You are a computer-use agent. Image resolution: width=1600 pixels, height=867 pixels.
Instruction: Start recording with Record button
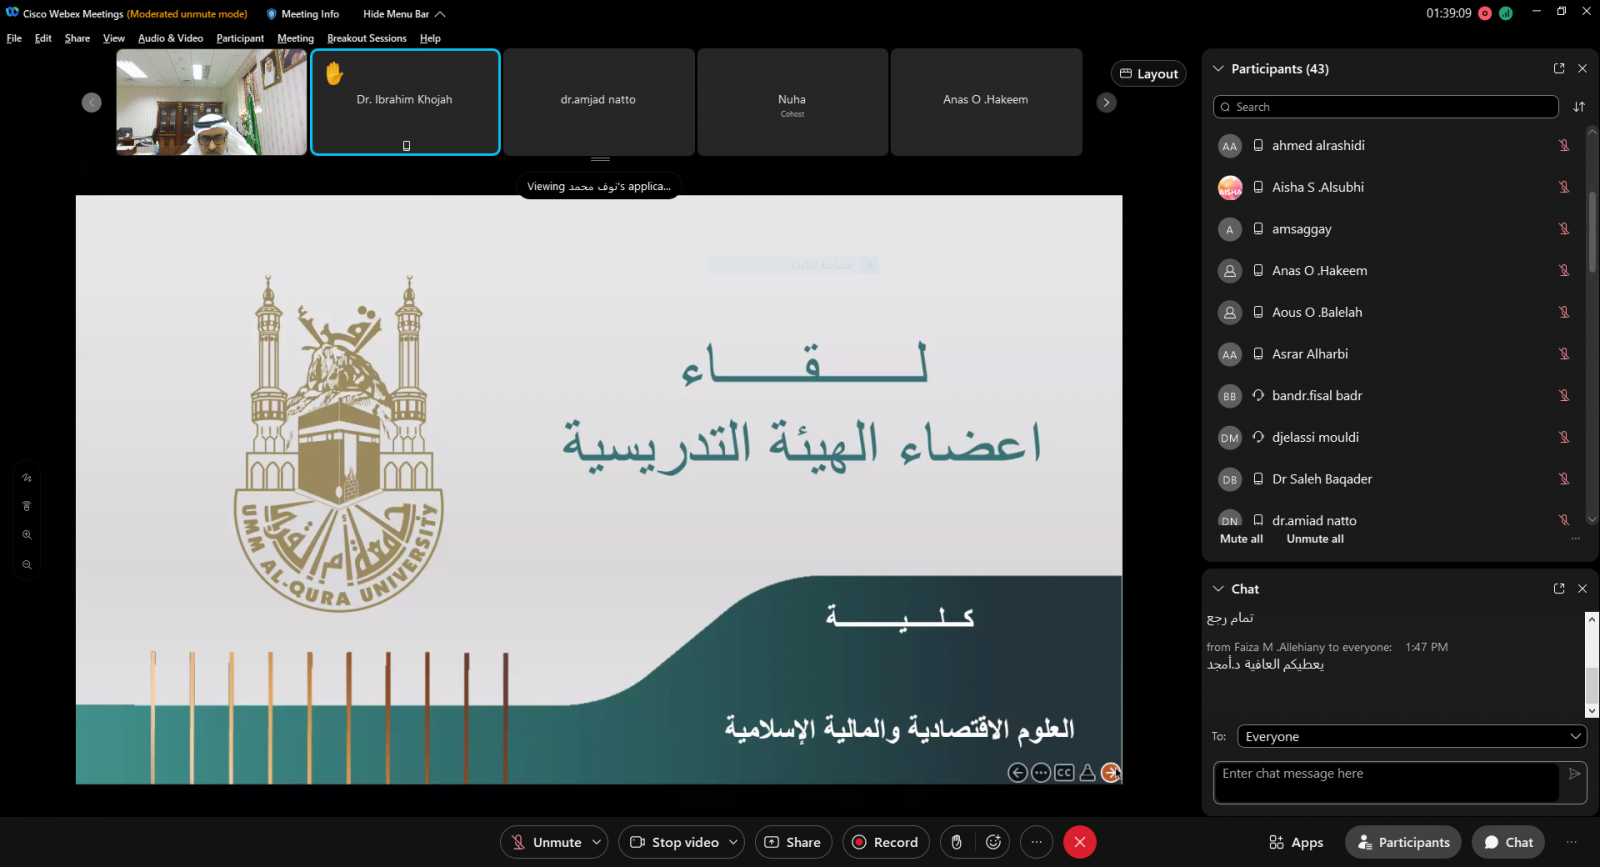tap(885, 842)
